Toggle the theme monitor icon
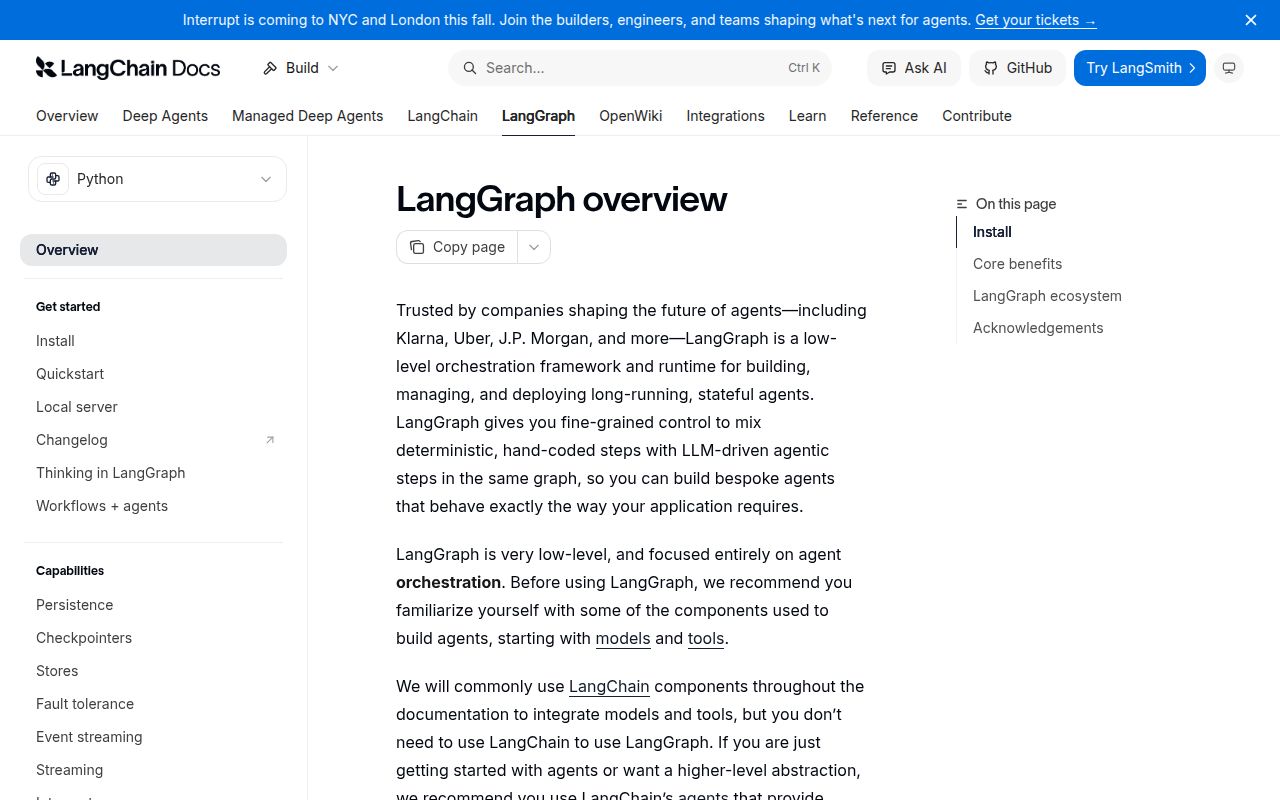Viewport: 1280px width, 800px height. click(1229, 68)
